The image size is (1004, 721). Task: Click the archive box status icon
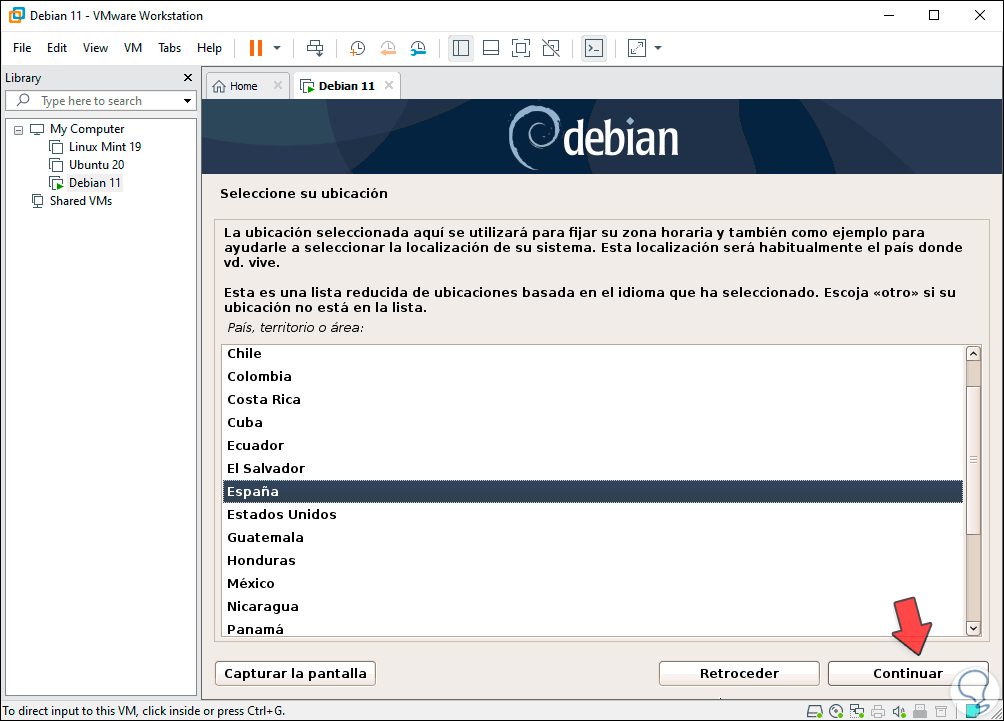pyautogui.click(x=941, y=711)
